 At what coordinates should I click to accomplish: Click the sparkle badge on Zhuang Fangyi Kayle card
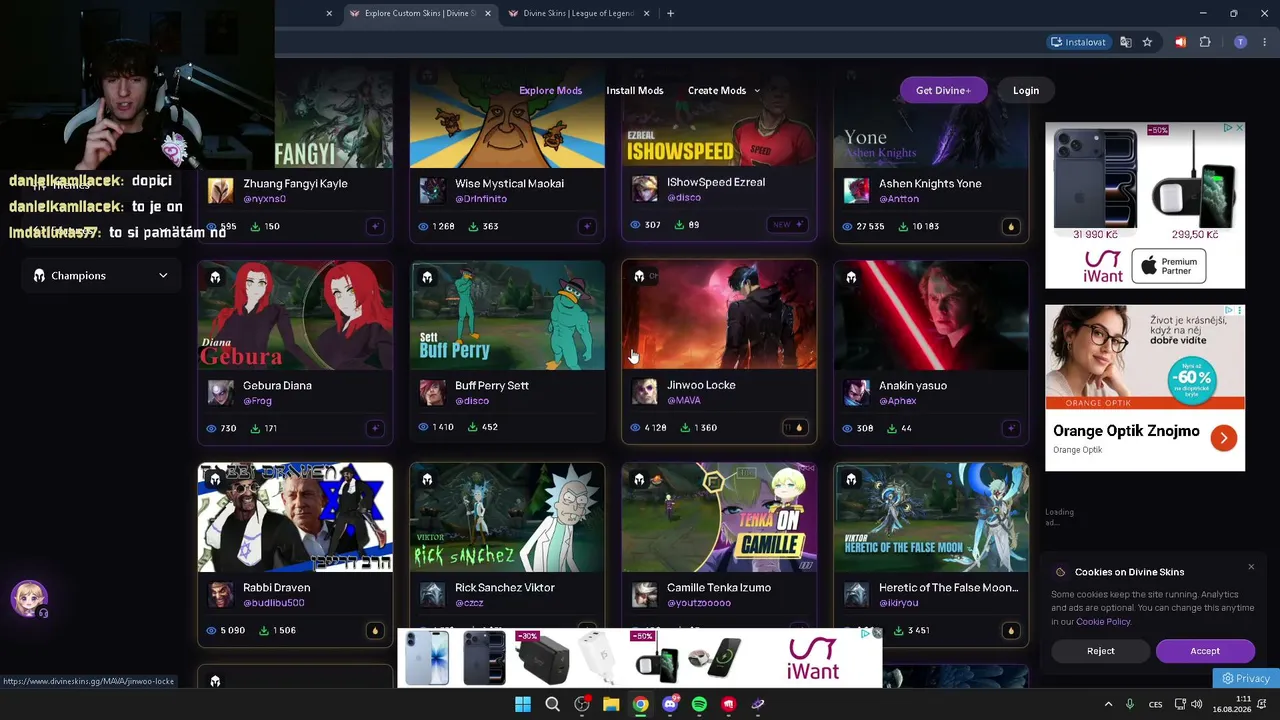point(375,226)
